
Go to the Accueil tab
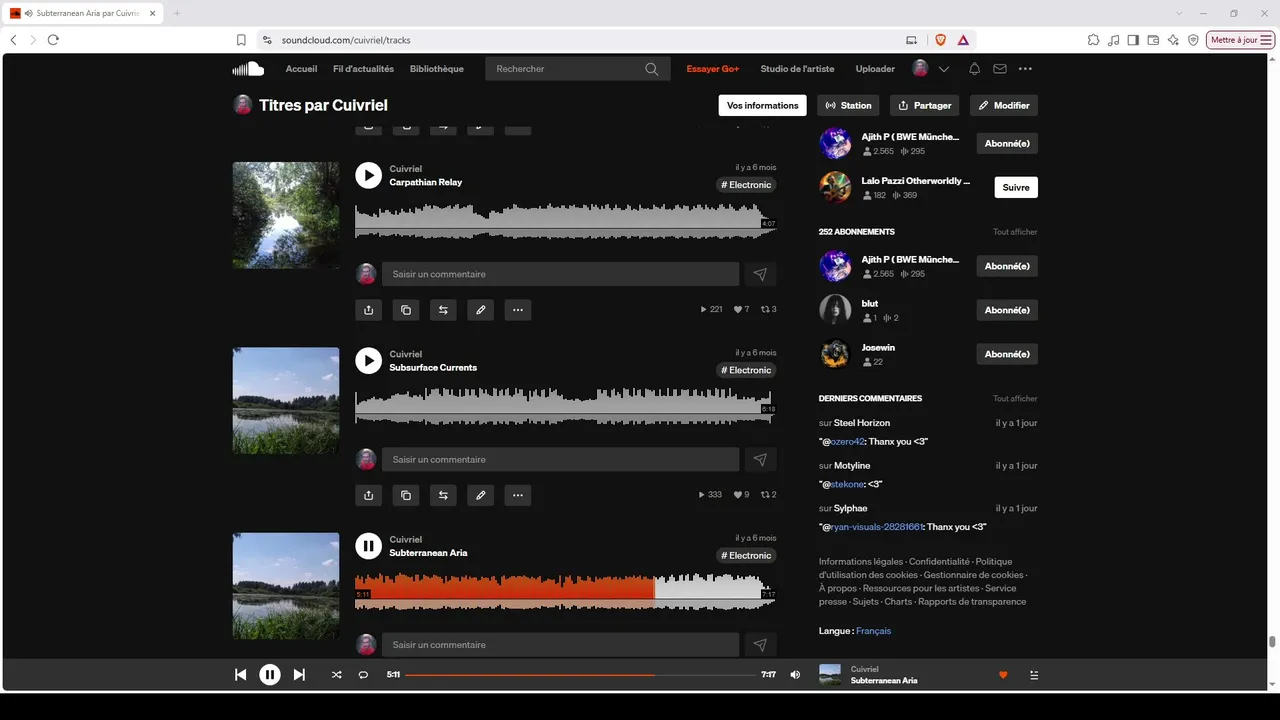(301, 69)
